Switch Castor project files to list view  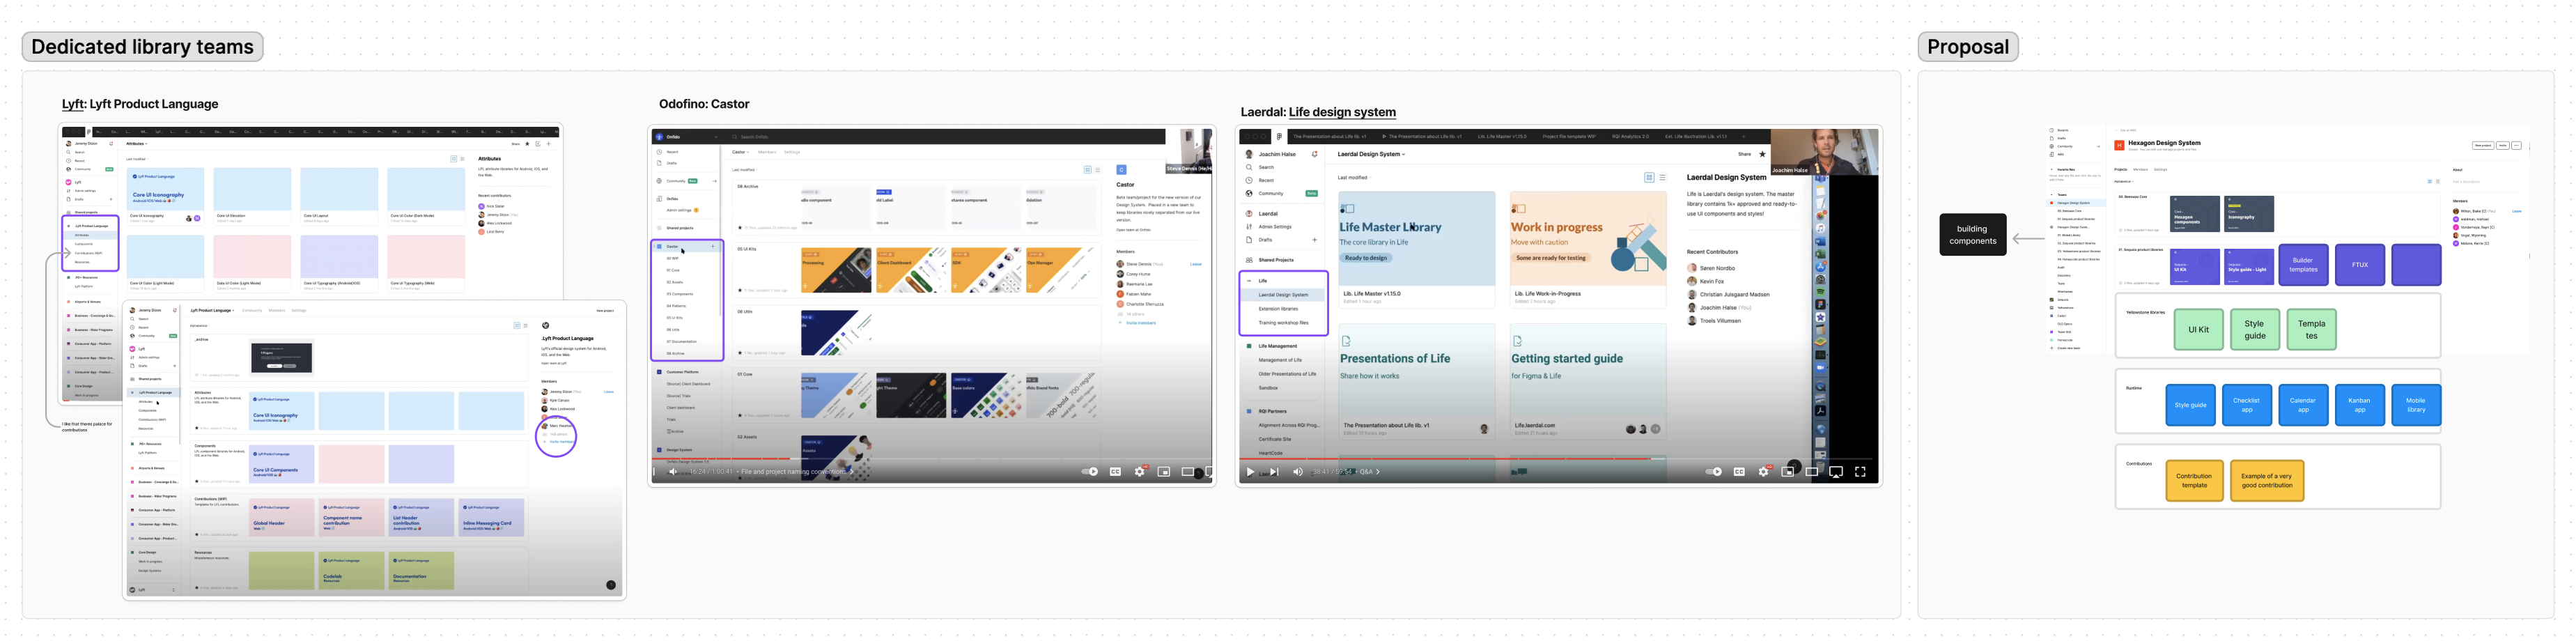(1097, 170)
